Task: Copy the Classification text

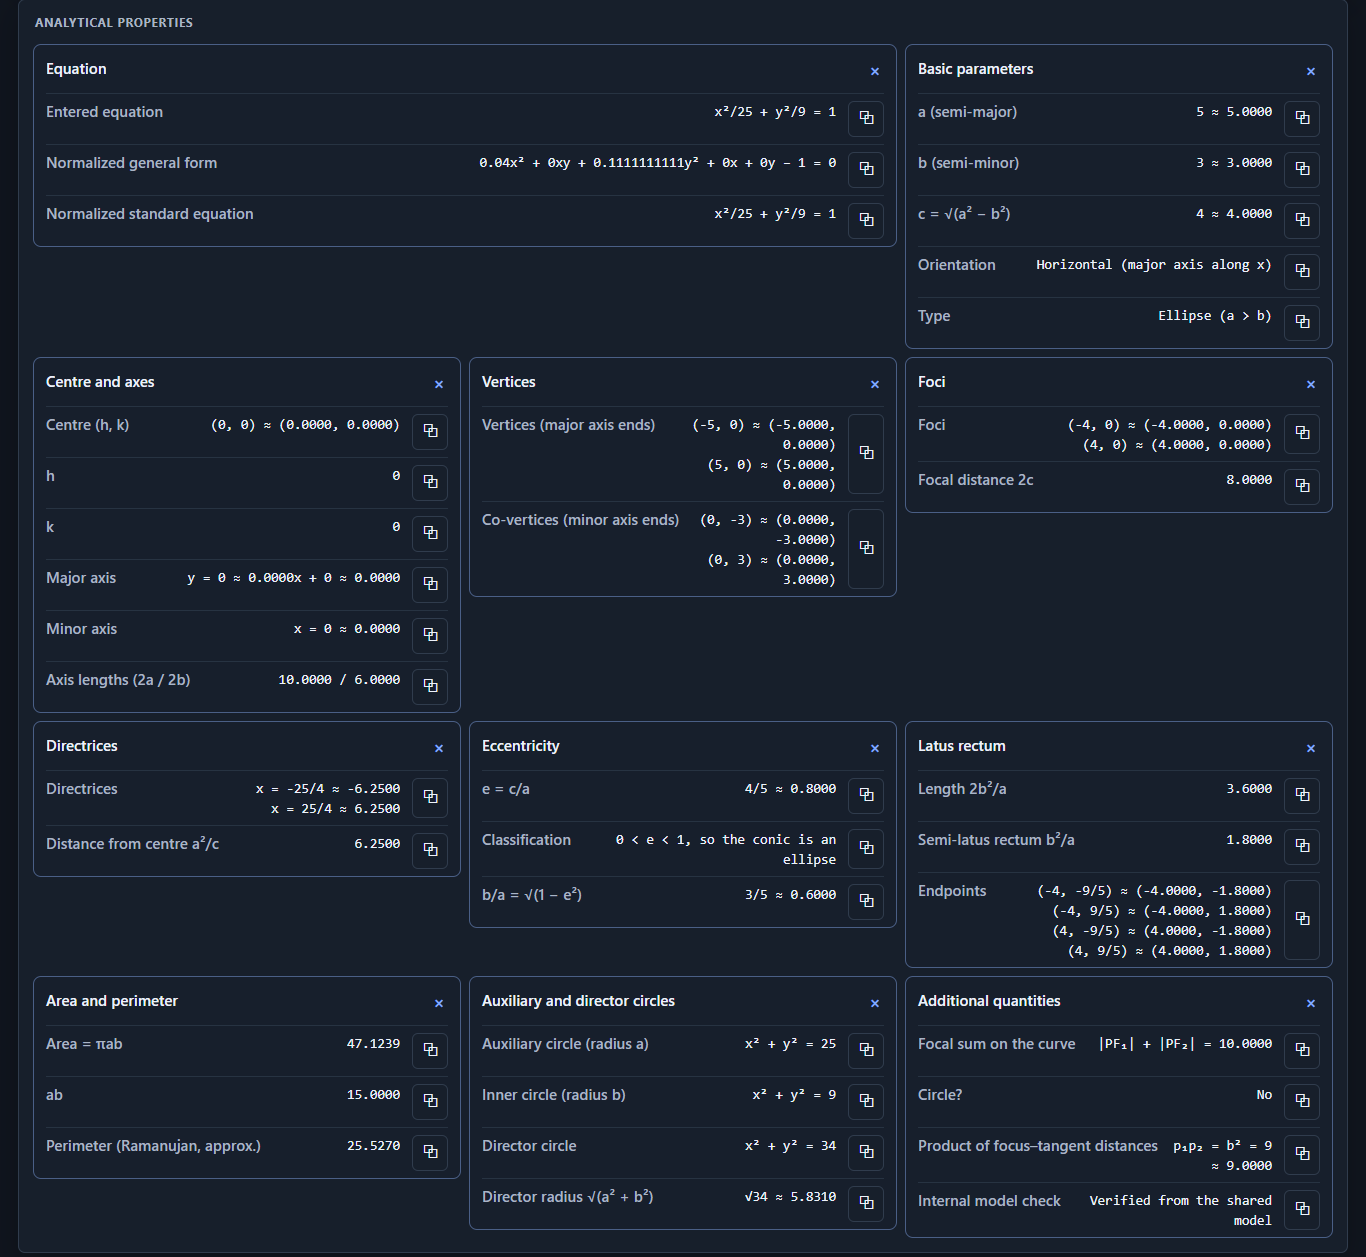Action: (866, 848)
